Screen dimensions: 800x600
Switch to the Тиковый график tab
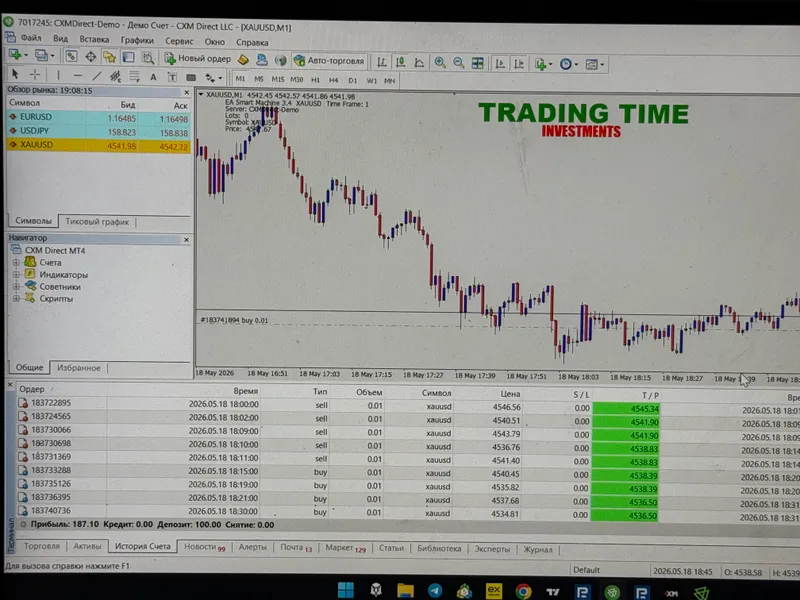97,222
